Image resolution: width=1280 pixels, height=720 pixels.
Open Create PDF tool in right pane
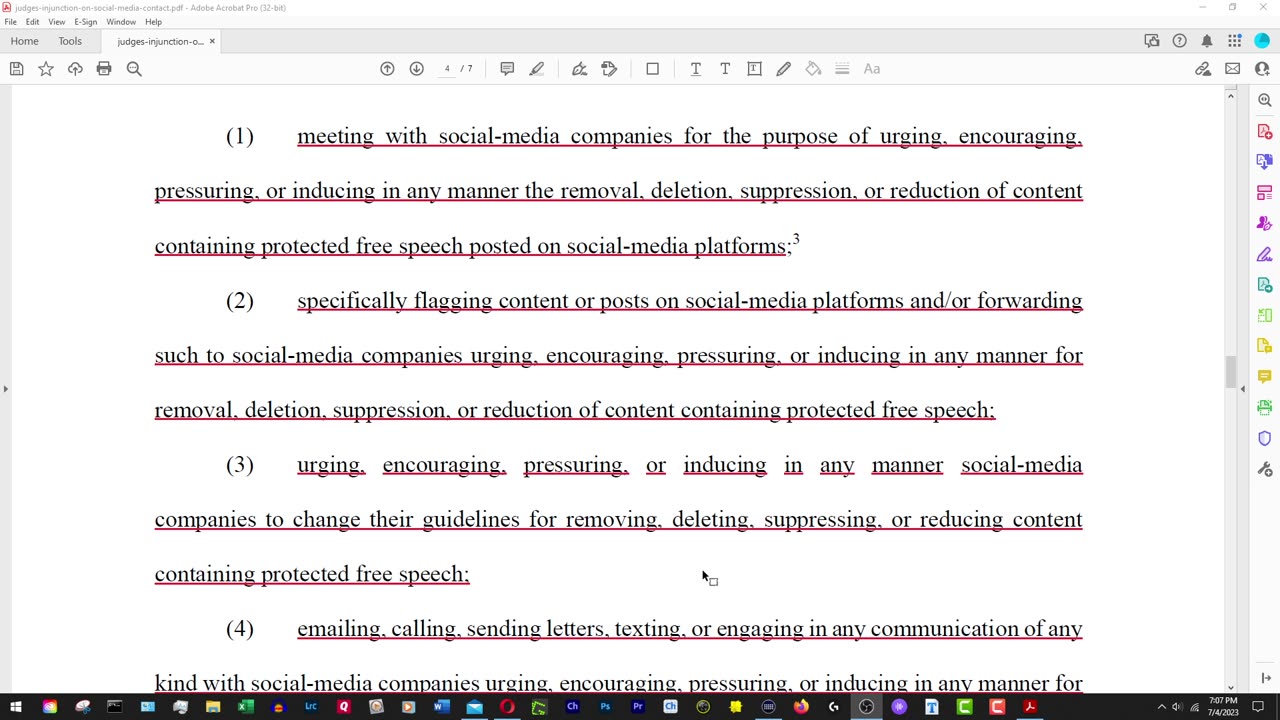tap(1265, 131)
